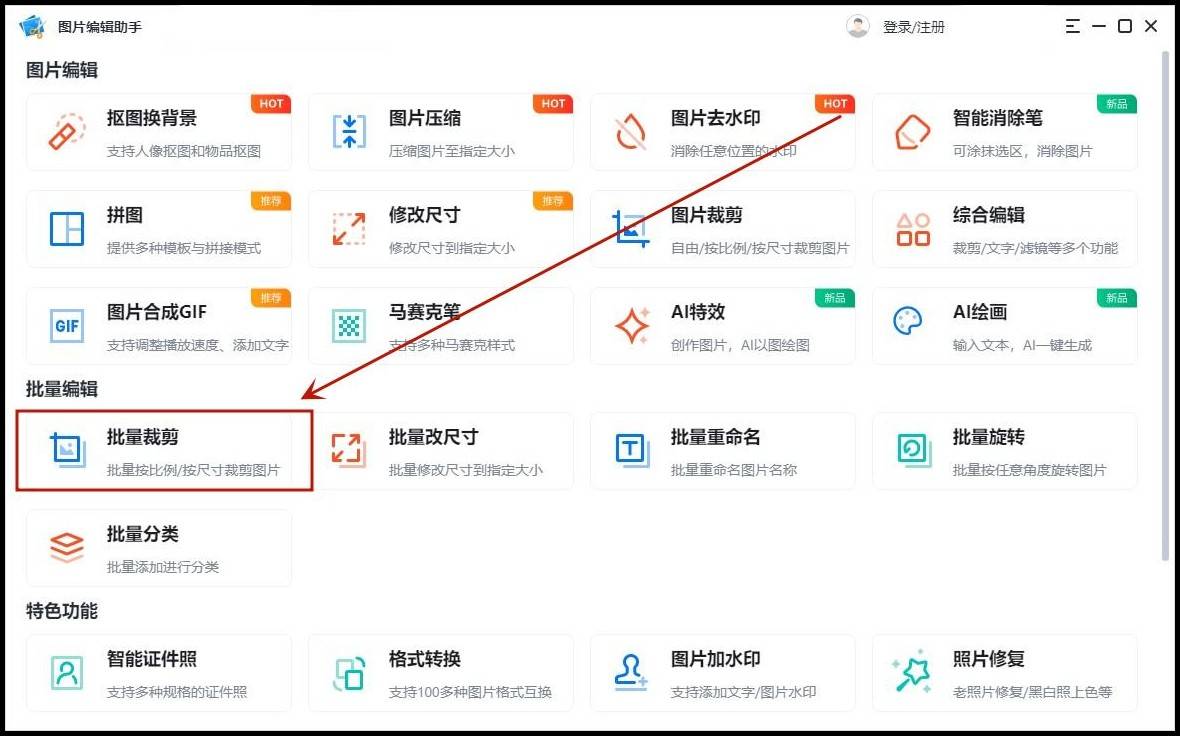Click the 拼图 layout grid icon

pos(67,229)
